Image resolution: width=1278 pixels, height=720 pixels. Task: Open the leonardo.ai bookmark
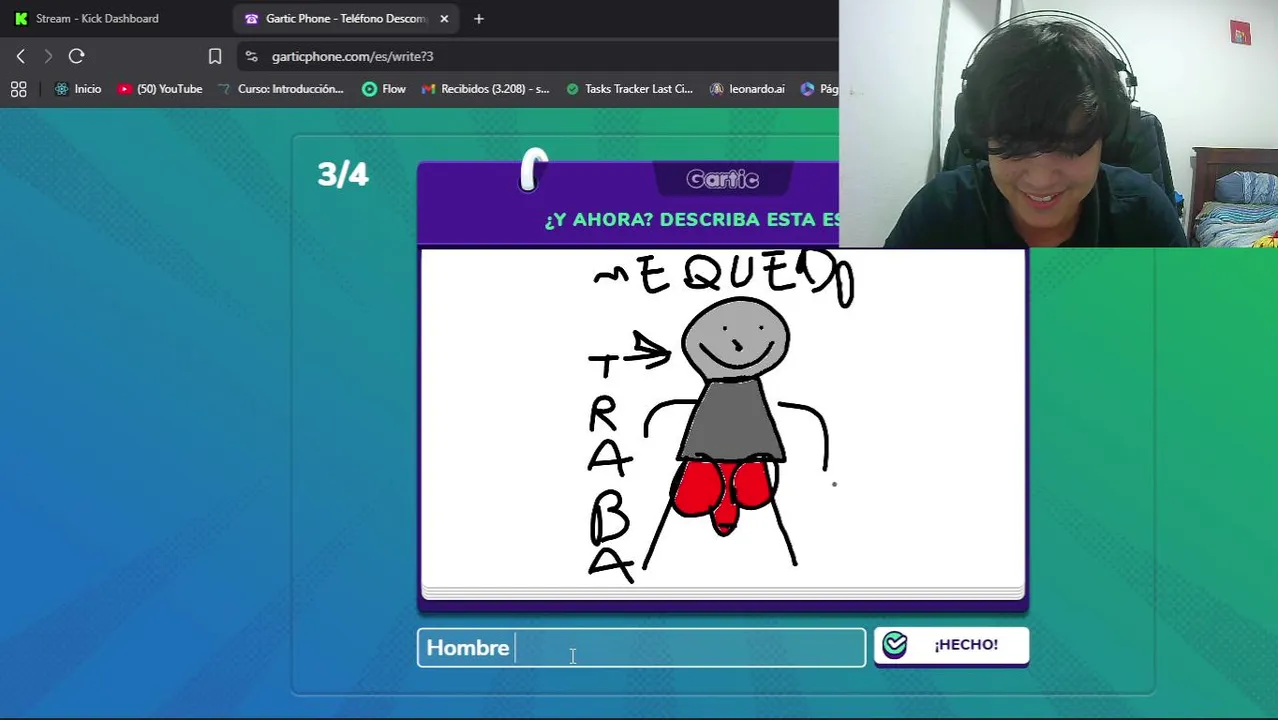click(747, 89)
